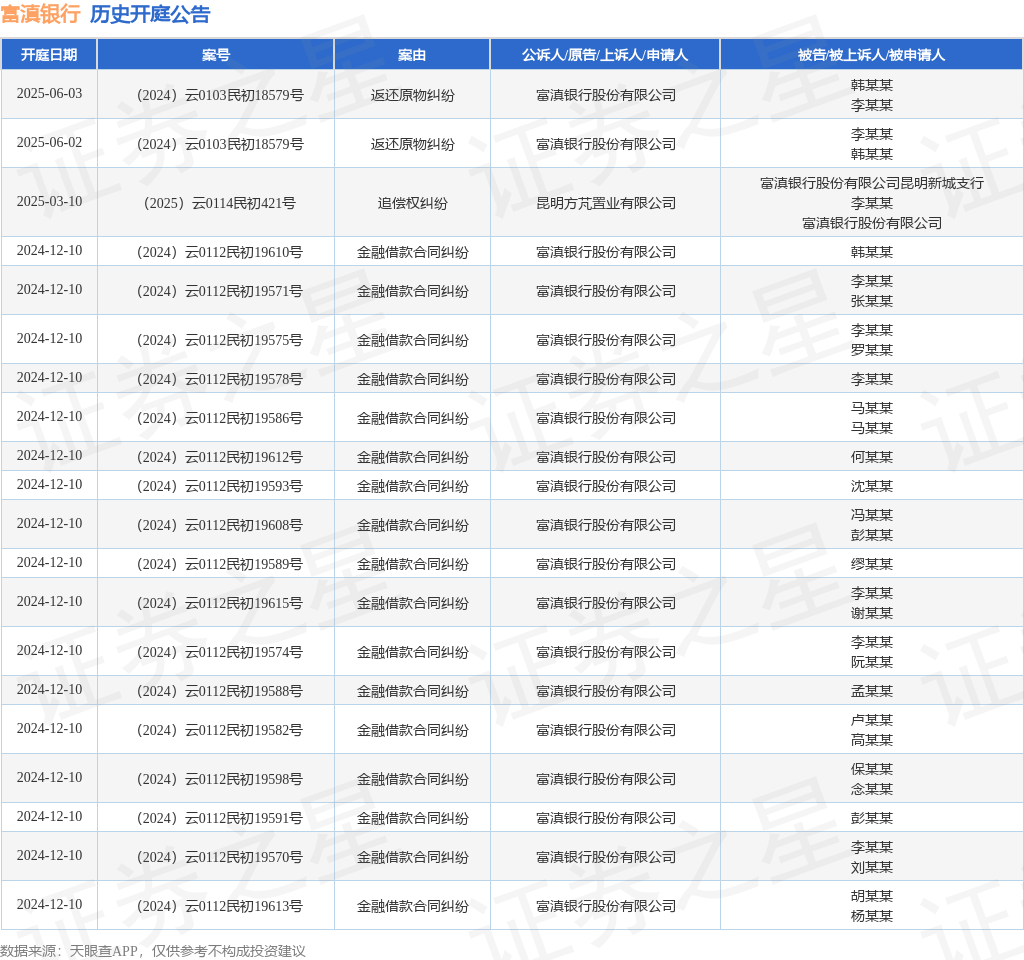
Task: Click defendant 孟某某
Action: (x=872, y=691)
